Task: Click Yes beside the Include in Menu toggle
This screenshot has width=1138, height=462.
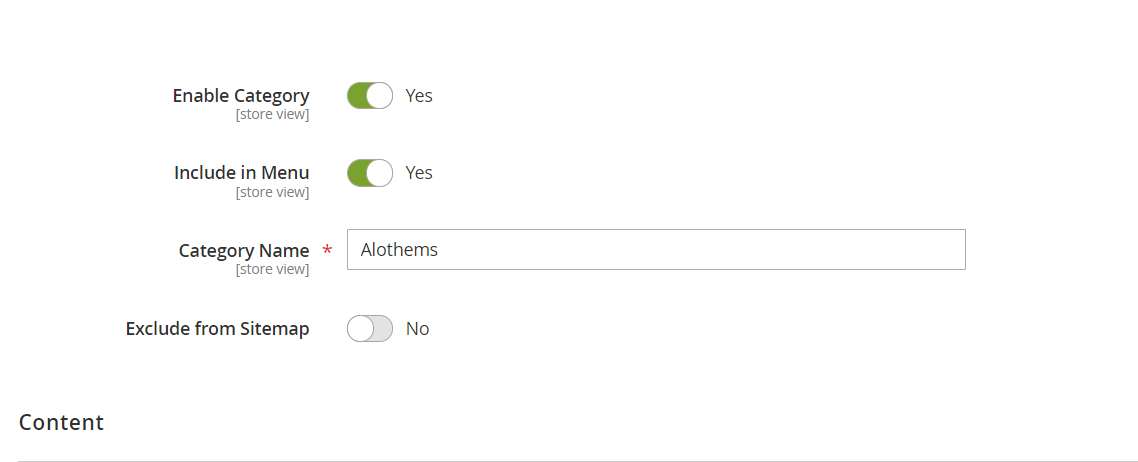Action: click(x=419, y=173)
